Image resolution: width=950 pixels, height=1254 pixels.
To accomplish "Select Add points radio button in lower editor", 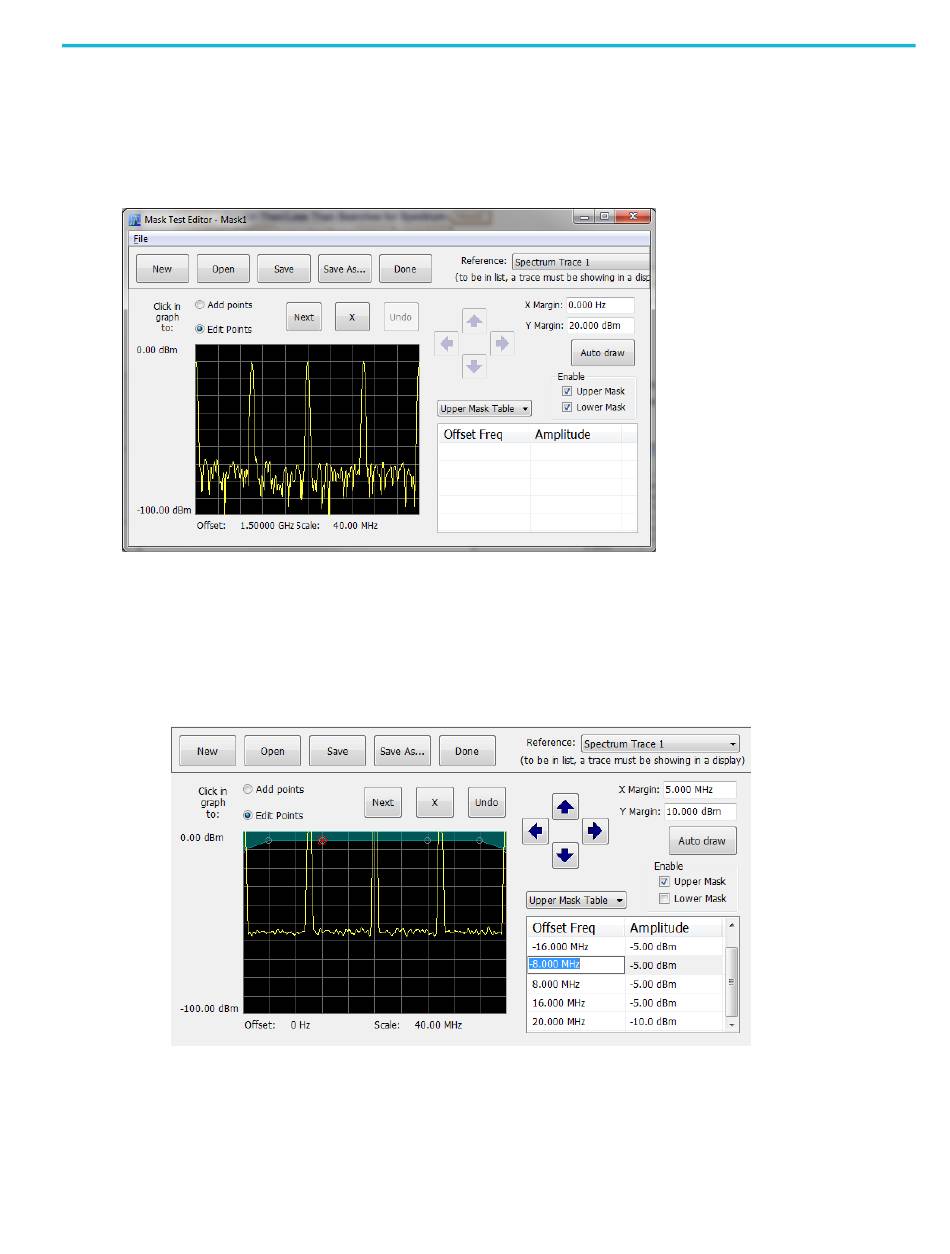I will point(248,789).
